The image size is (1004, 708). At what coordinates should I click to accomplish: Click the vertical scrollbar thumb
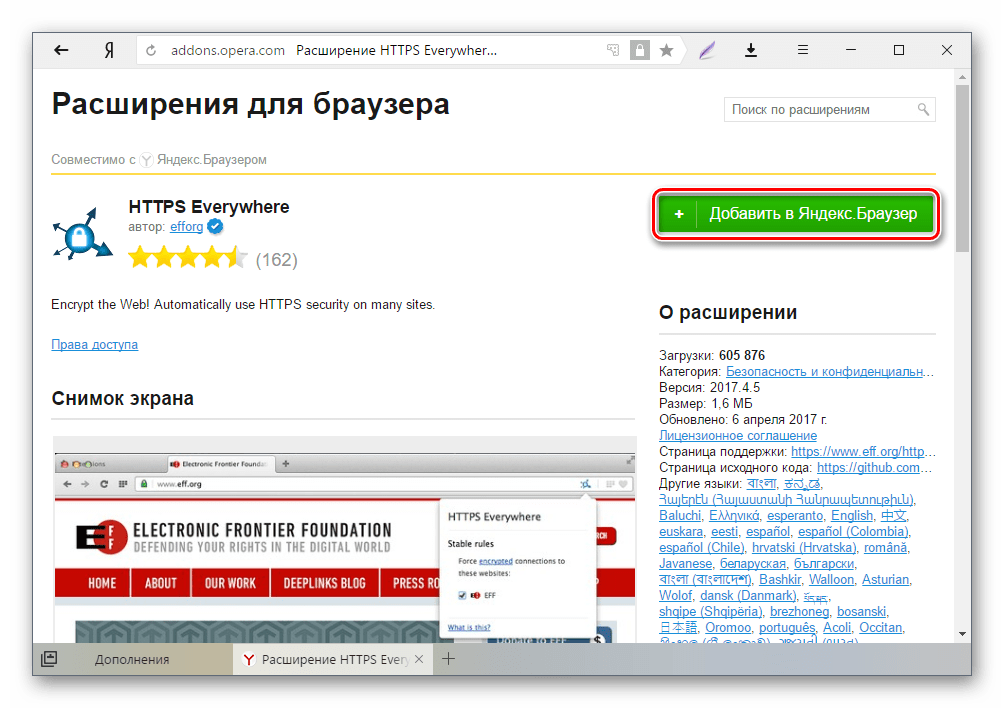[962, 168]
